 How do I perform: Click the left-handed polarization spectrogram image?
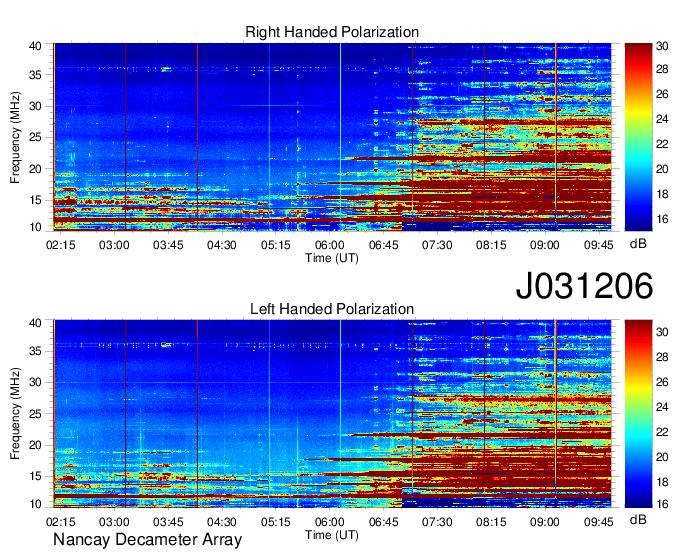[x=332, y=414]
